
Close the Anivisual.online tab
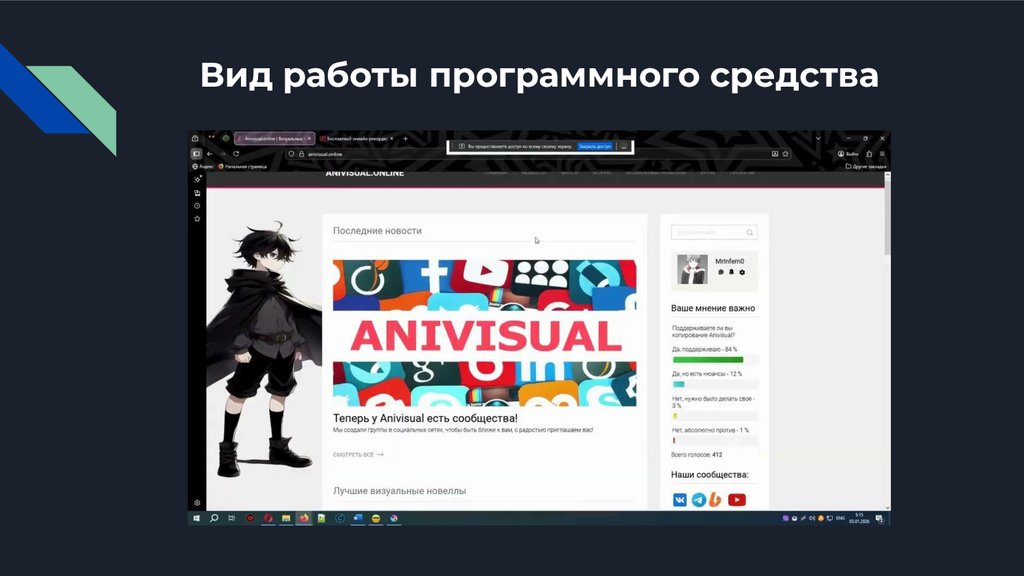(310, 138)
